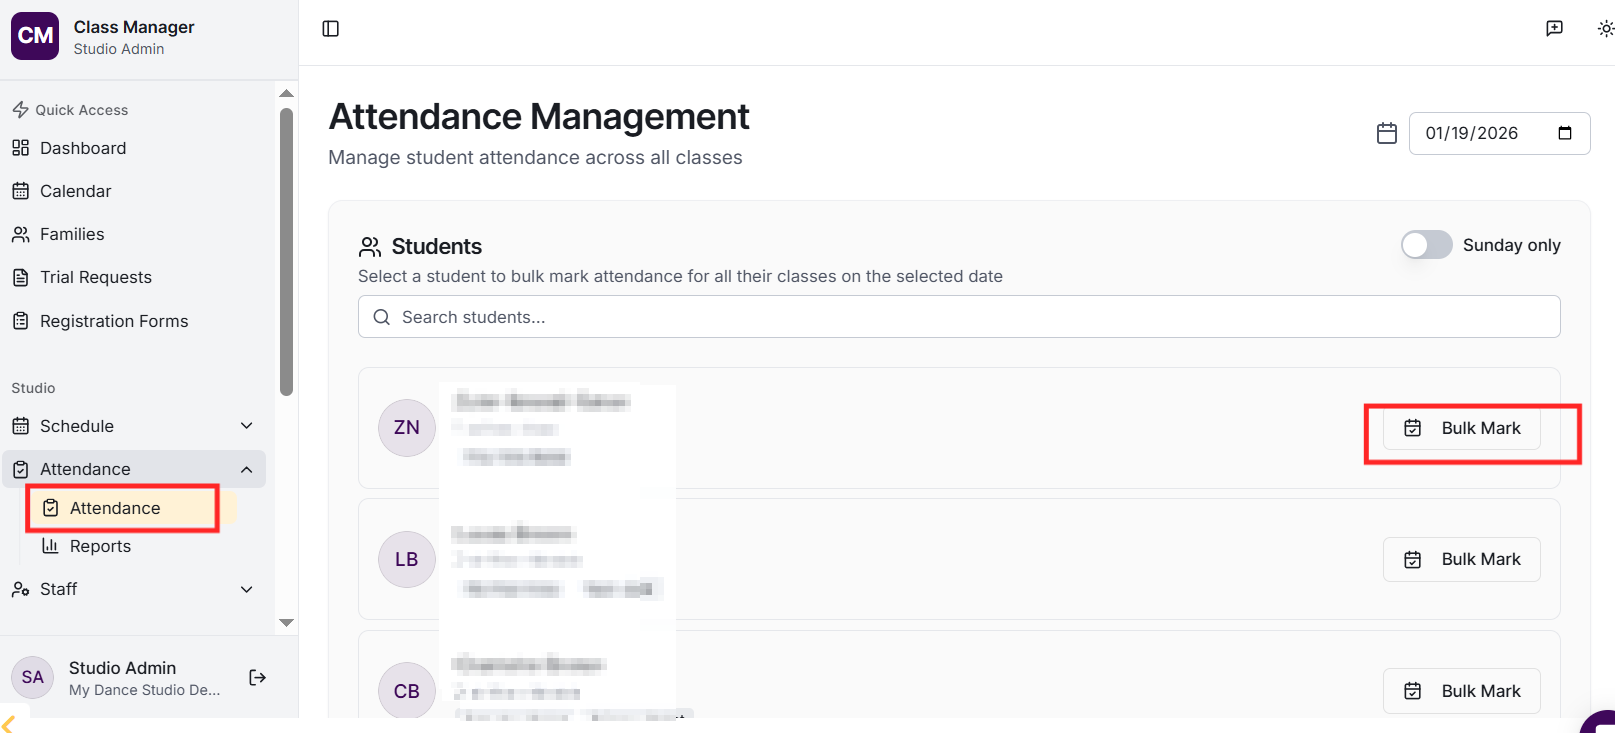The image size is (1615, 733).
Task: Click Bulk Mark for student ZN
Action: coord(1461,428)
